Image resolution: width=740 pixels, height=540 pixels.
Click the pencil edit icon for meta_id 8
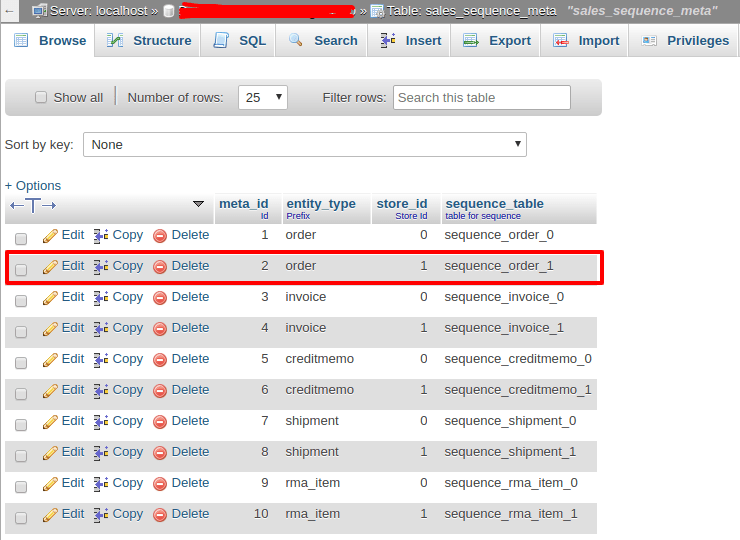50,453
